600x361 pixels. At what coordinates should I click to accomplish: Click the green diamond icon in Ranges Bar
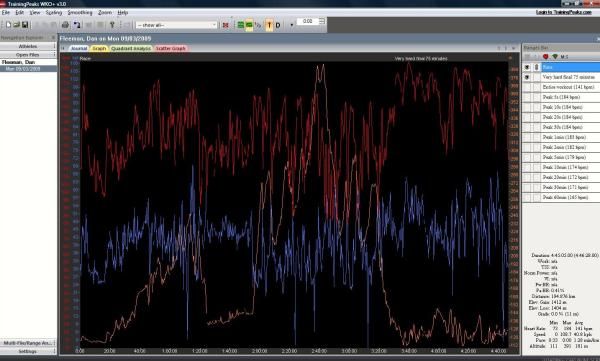(x=555, y=57)
